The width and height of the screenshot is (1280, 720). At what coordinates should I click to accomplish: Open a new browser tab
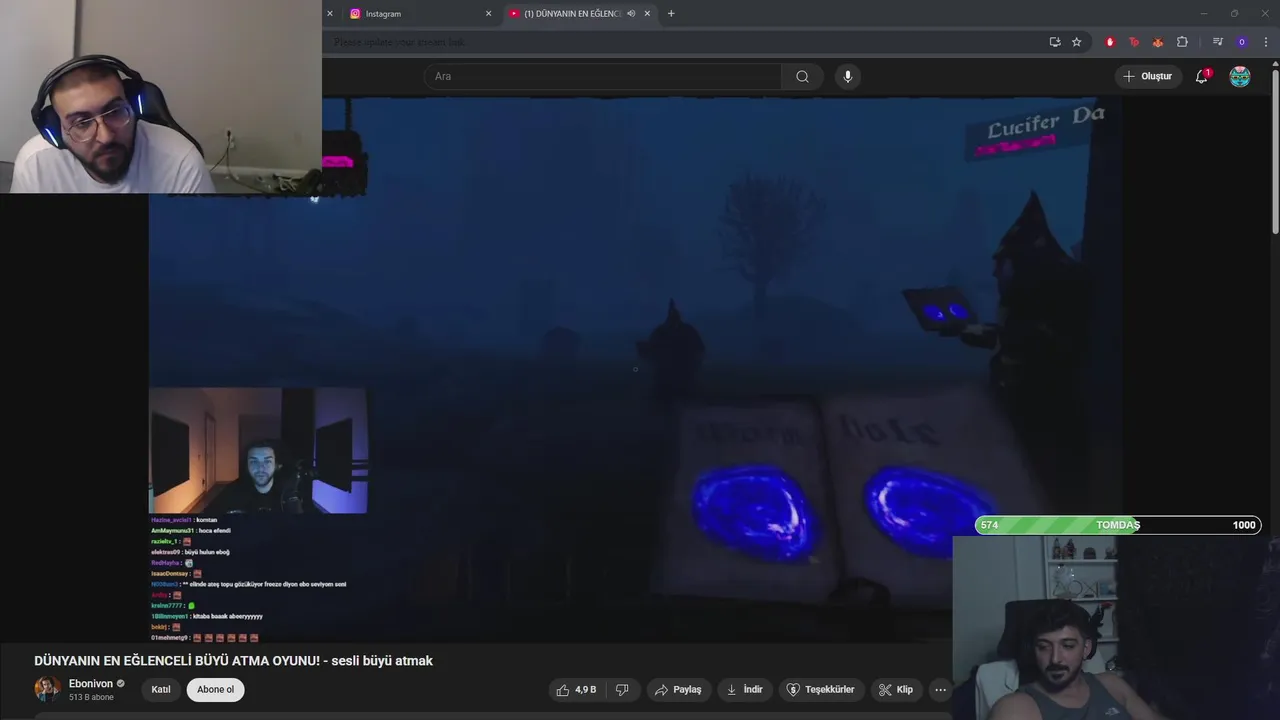coord(671,14)
